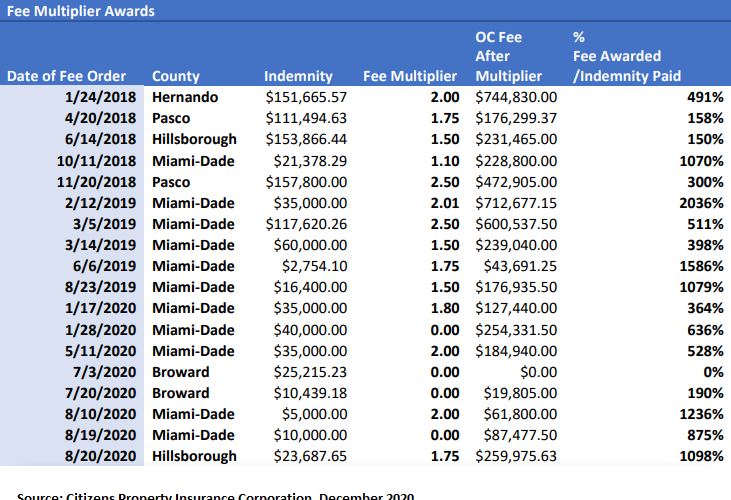
Task: Select the $2,754.10 indemnity cell
Action: 313,266
